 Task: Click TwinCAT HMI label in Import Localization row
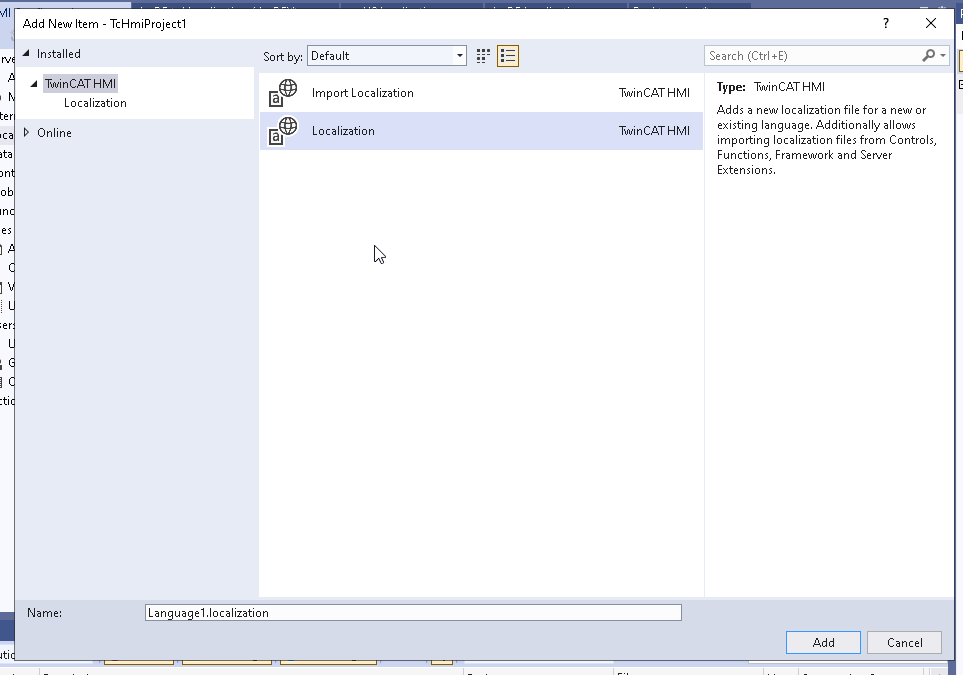tap(654, 93)
